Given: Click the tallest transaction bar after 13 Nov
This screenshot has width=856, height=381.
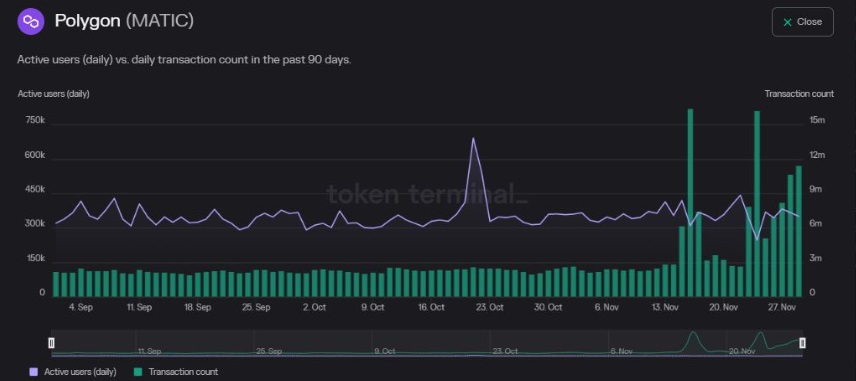Looking at the screenshot, I should pos(690,203).
